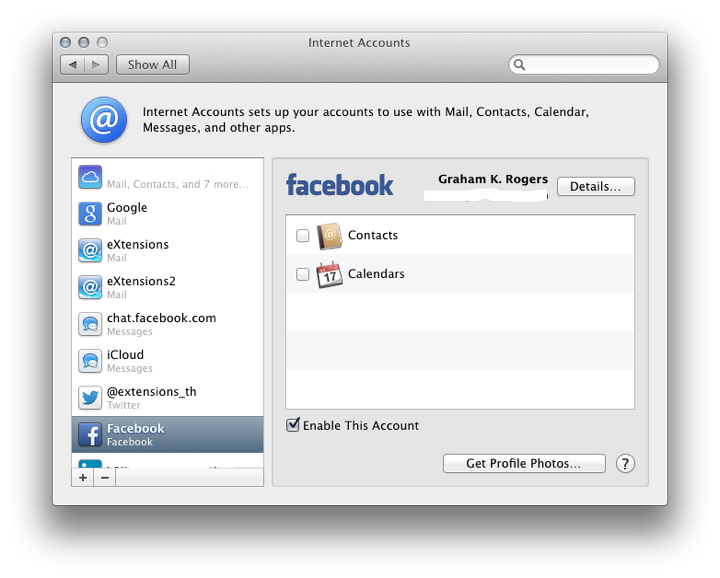The width and height of the screenshot is (720, 578).
Task: Select the Facebook account row label
Action: 135,428
